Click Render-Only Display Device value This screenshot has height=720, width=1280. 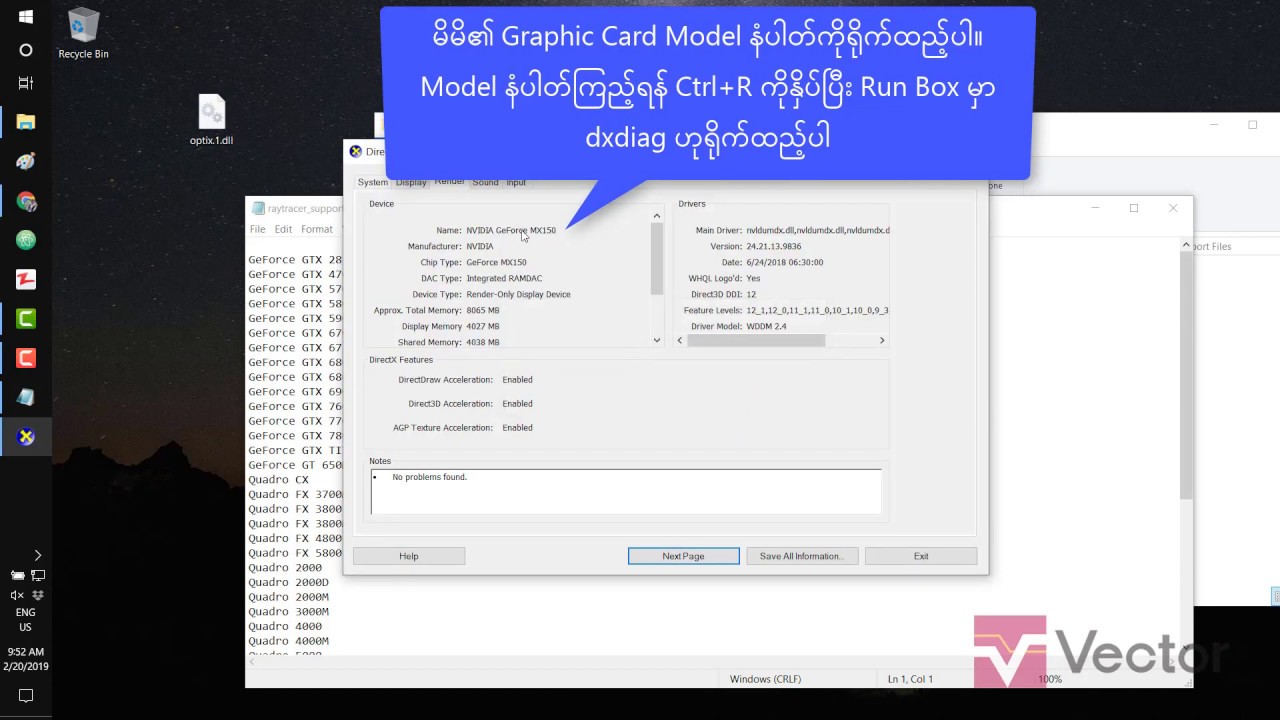pyautogui.click(x=518, y=294)
